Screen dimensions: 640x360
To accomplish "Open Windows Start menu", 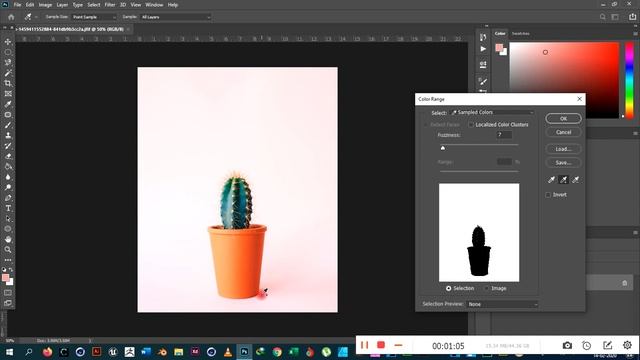I will click(9, 352).
